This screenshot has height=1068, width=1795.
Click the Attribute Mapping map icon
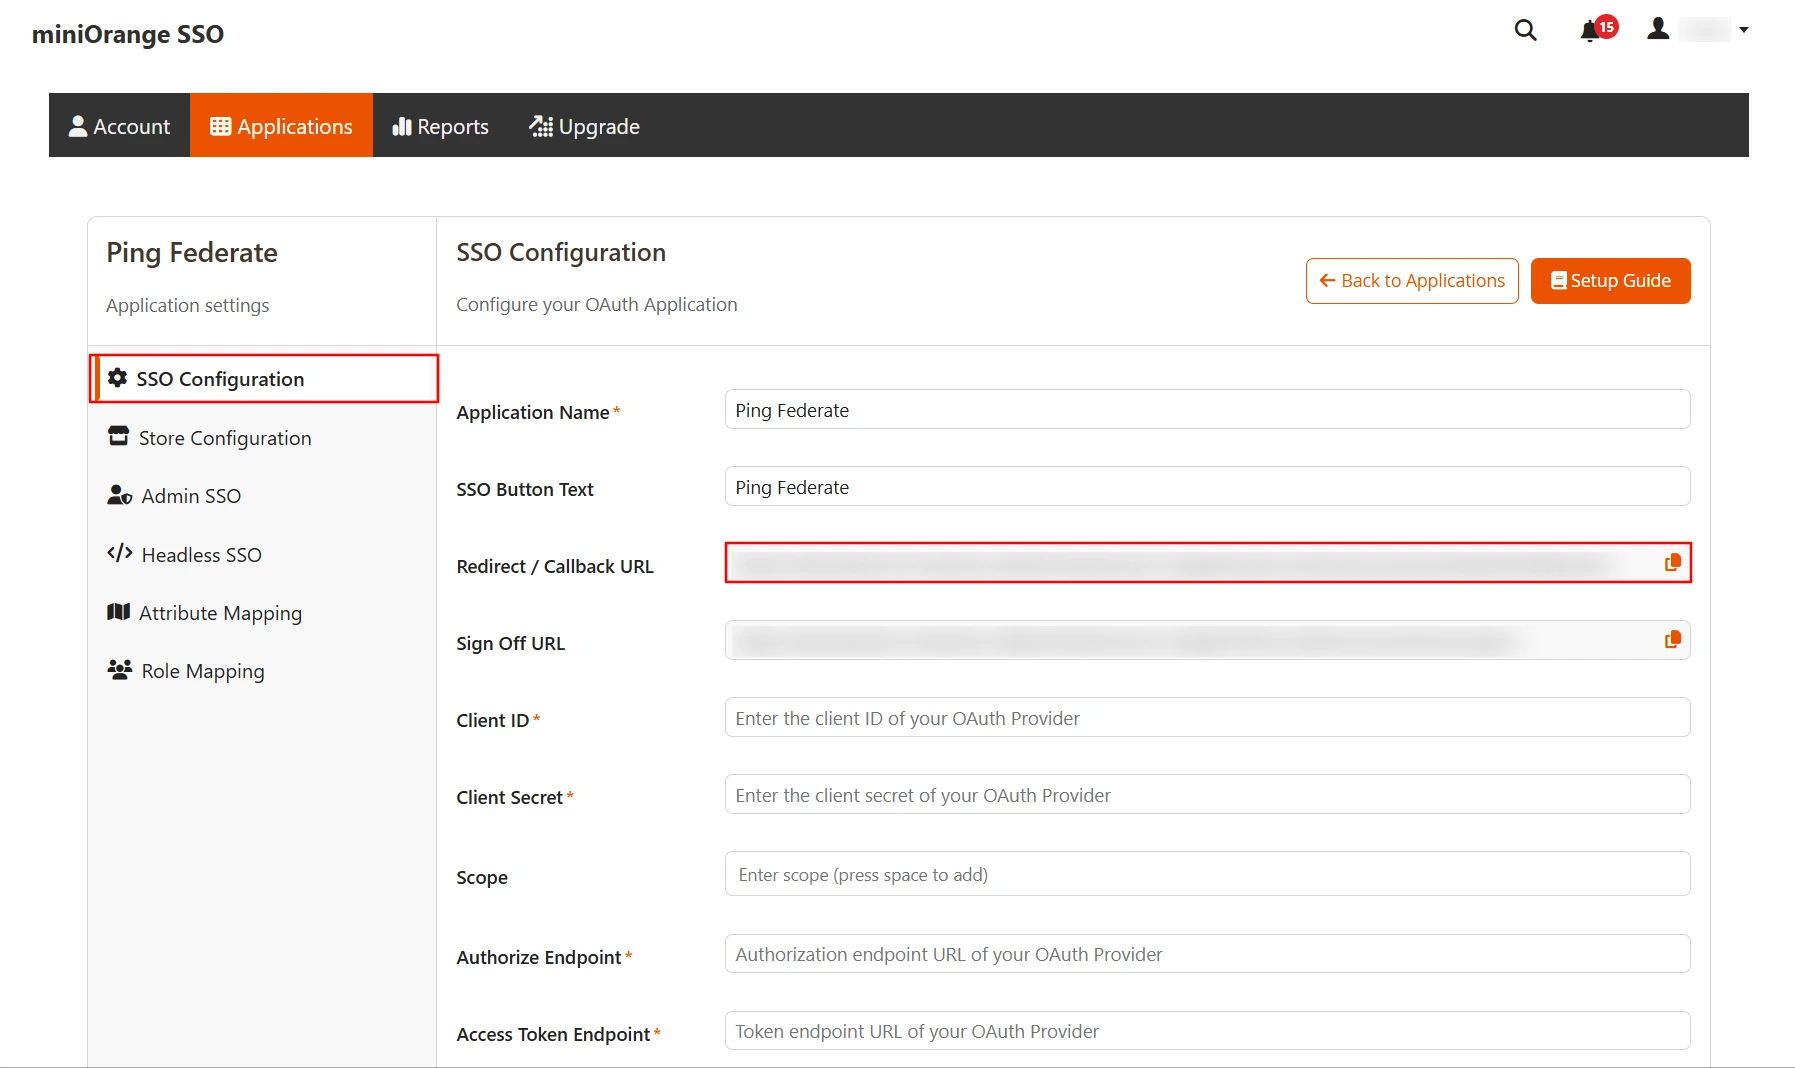pos(119,611)
